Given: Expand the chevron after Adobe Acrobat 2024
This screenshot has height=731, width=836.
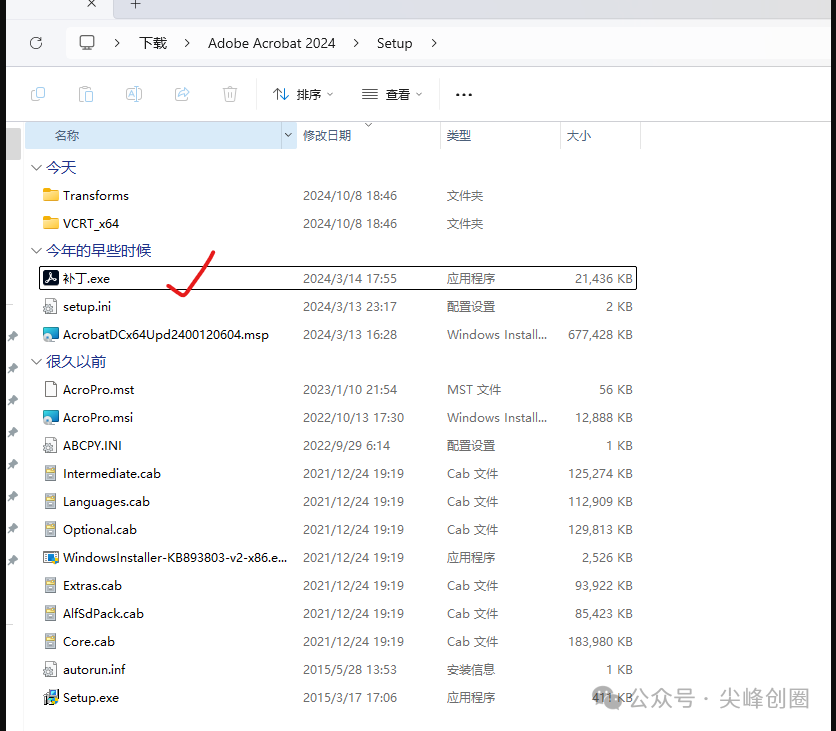Looking at the screenshot, I should point(356,43).
